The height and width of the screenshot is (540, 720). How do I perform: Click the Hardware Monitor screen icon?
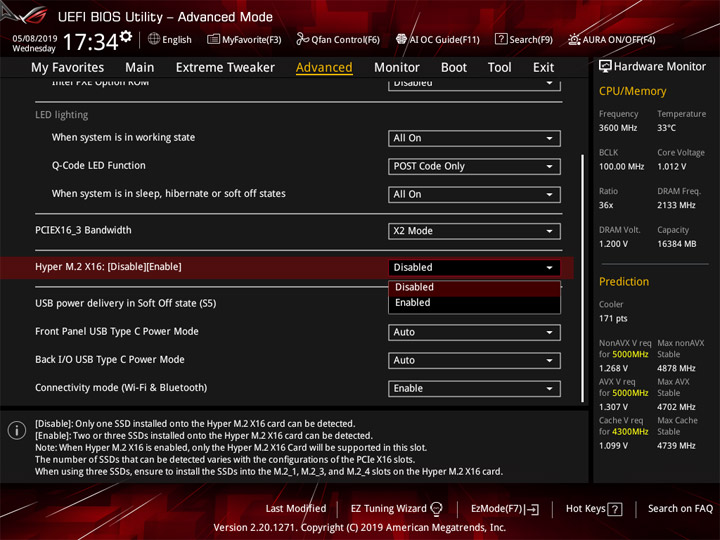pos(605,67)
